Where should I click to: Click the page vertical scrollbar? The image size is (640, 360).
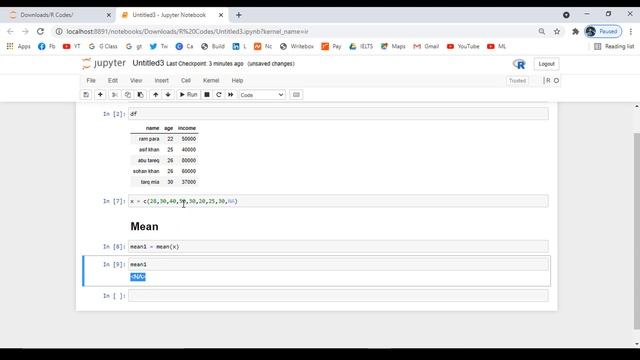click(x=636, y=231)
